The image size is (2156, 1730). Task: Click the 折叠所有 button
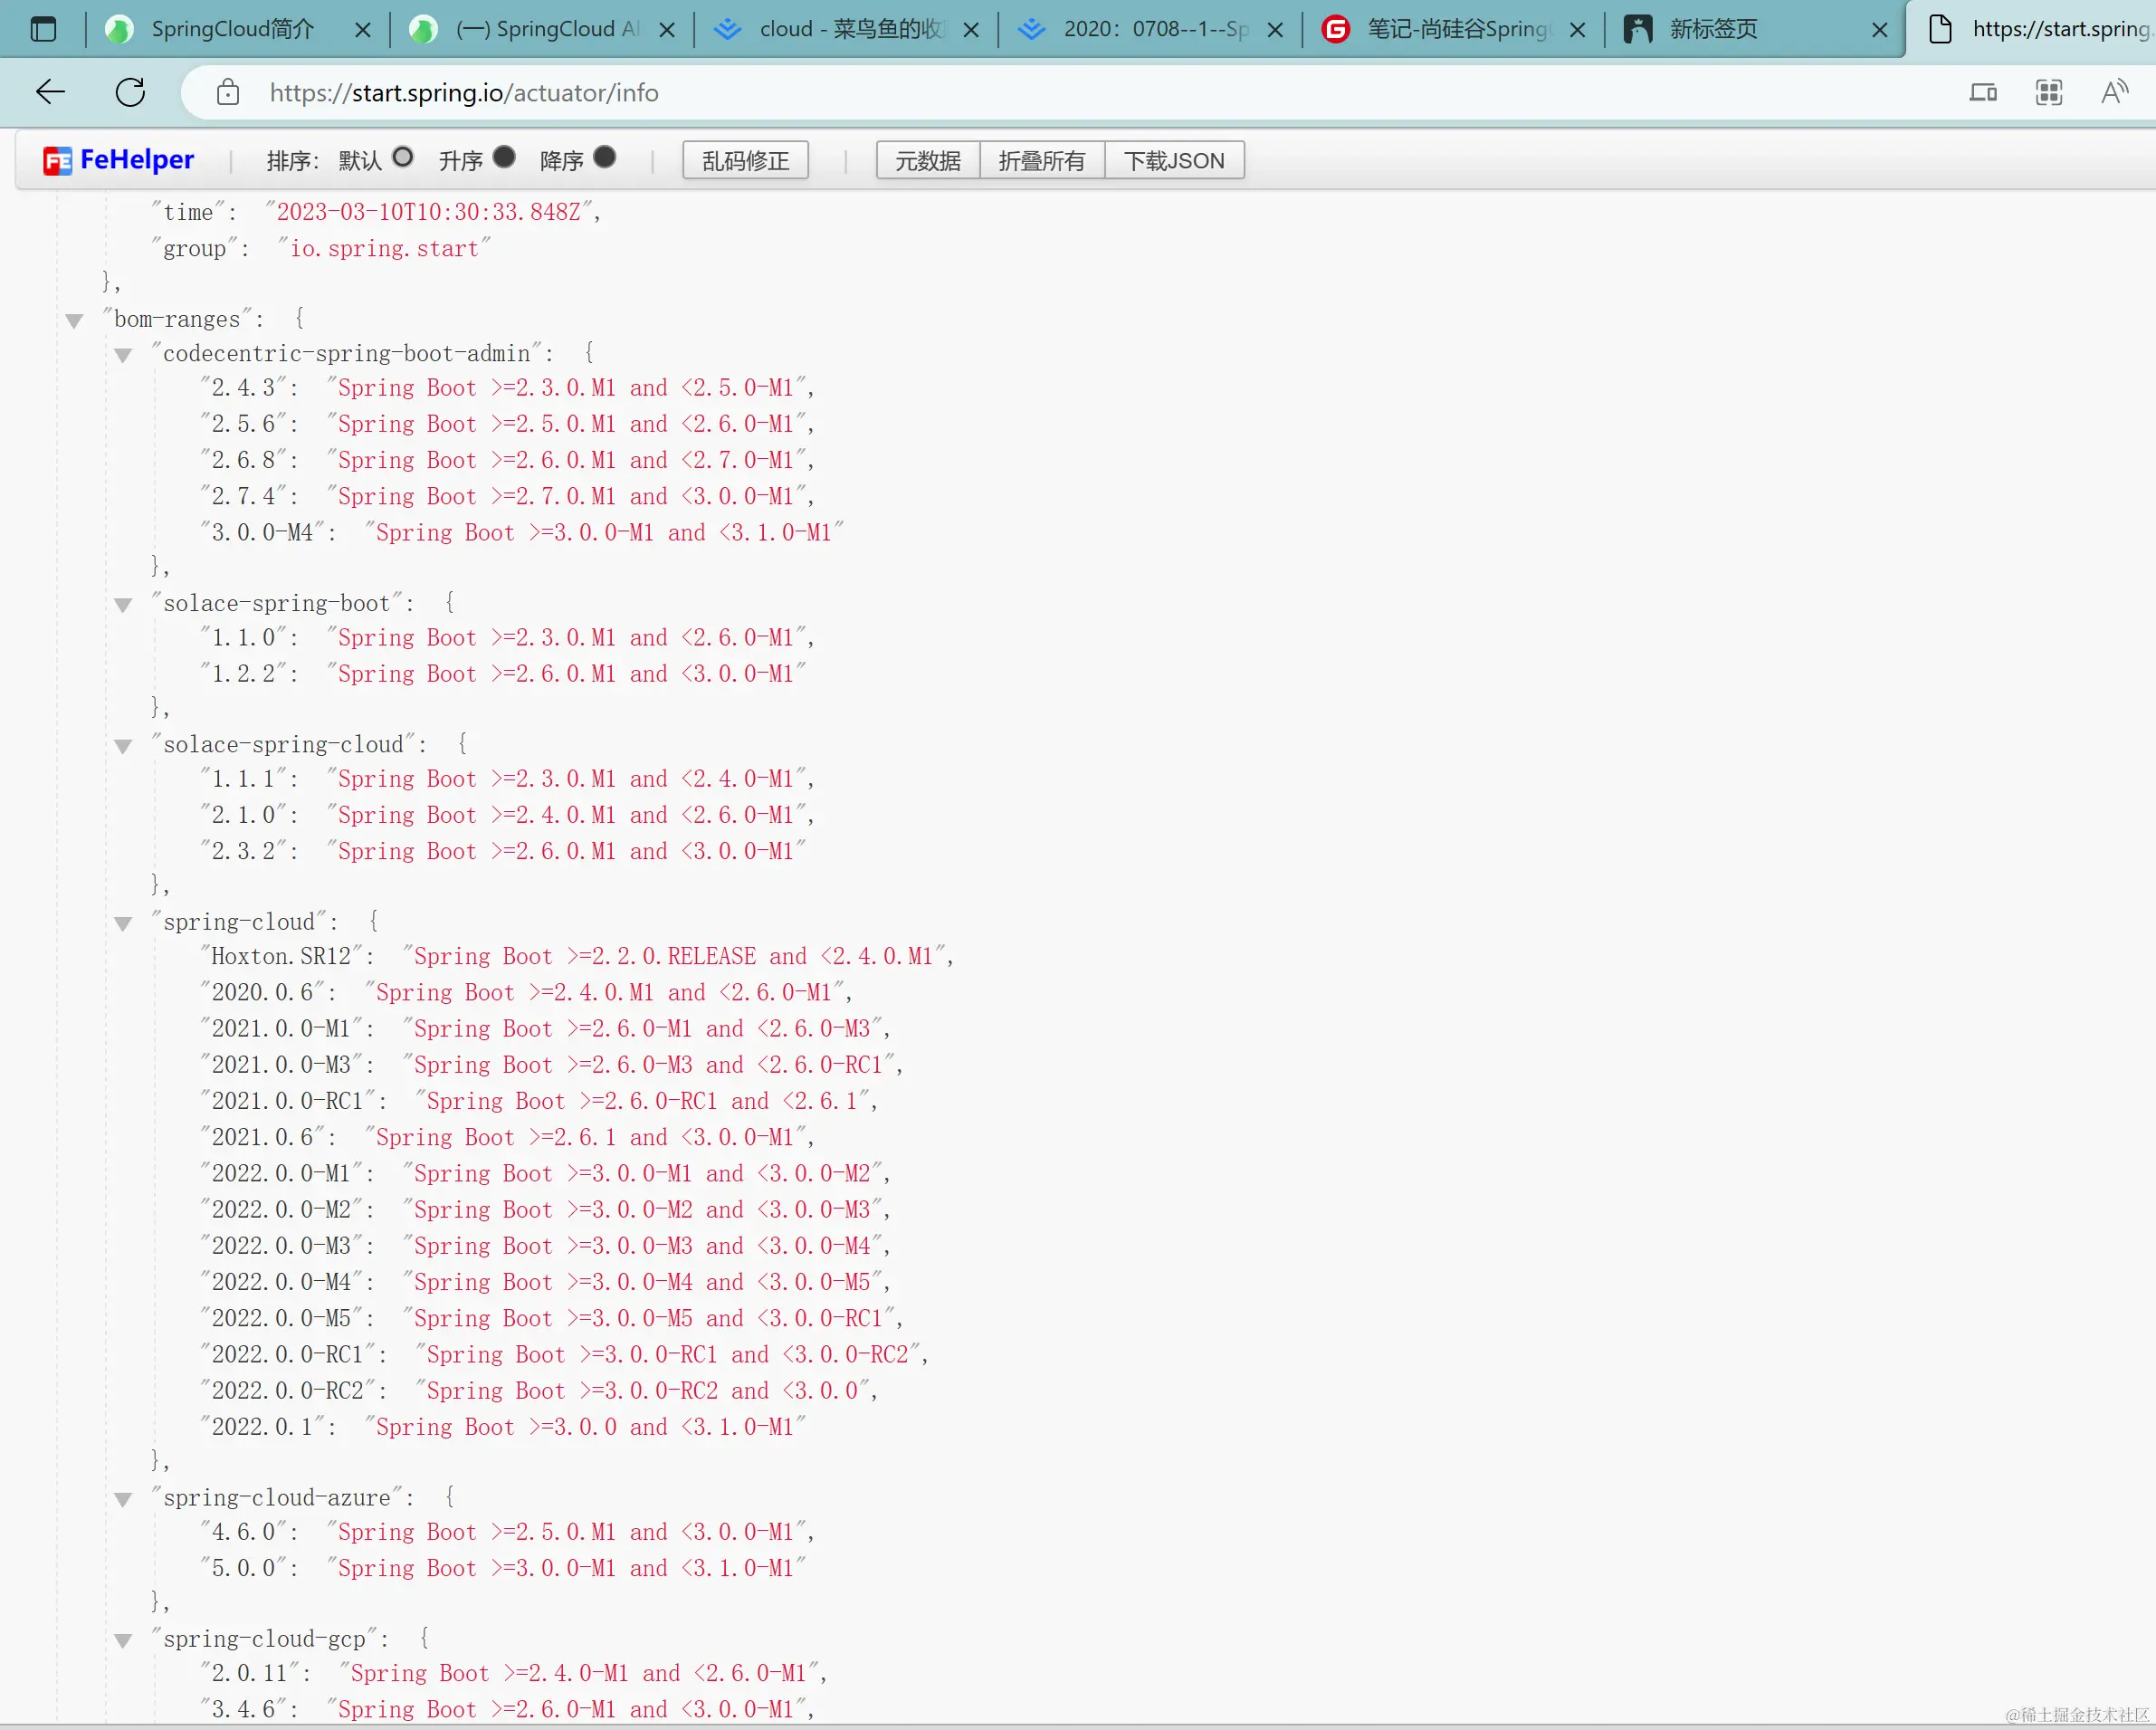pyautogui.click(x=1041, y=161)
